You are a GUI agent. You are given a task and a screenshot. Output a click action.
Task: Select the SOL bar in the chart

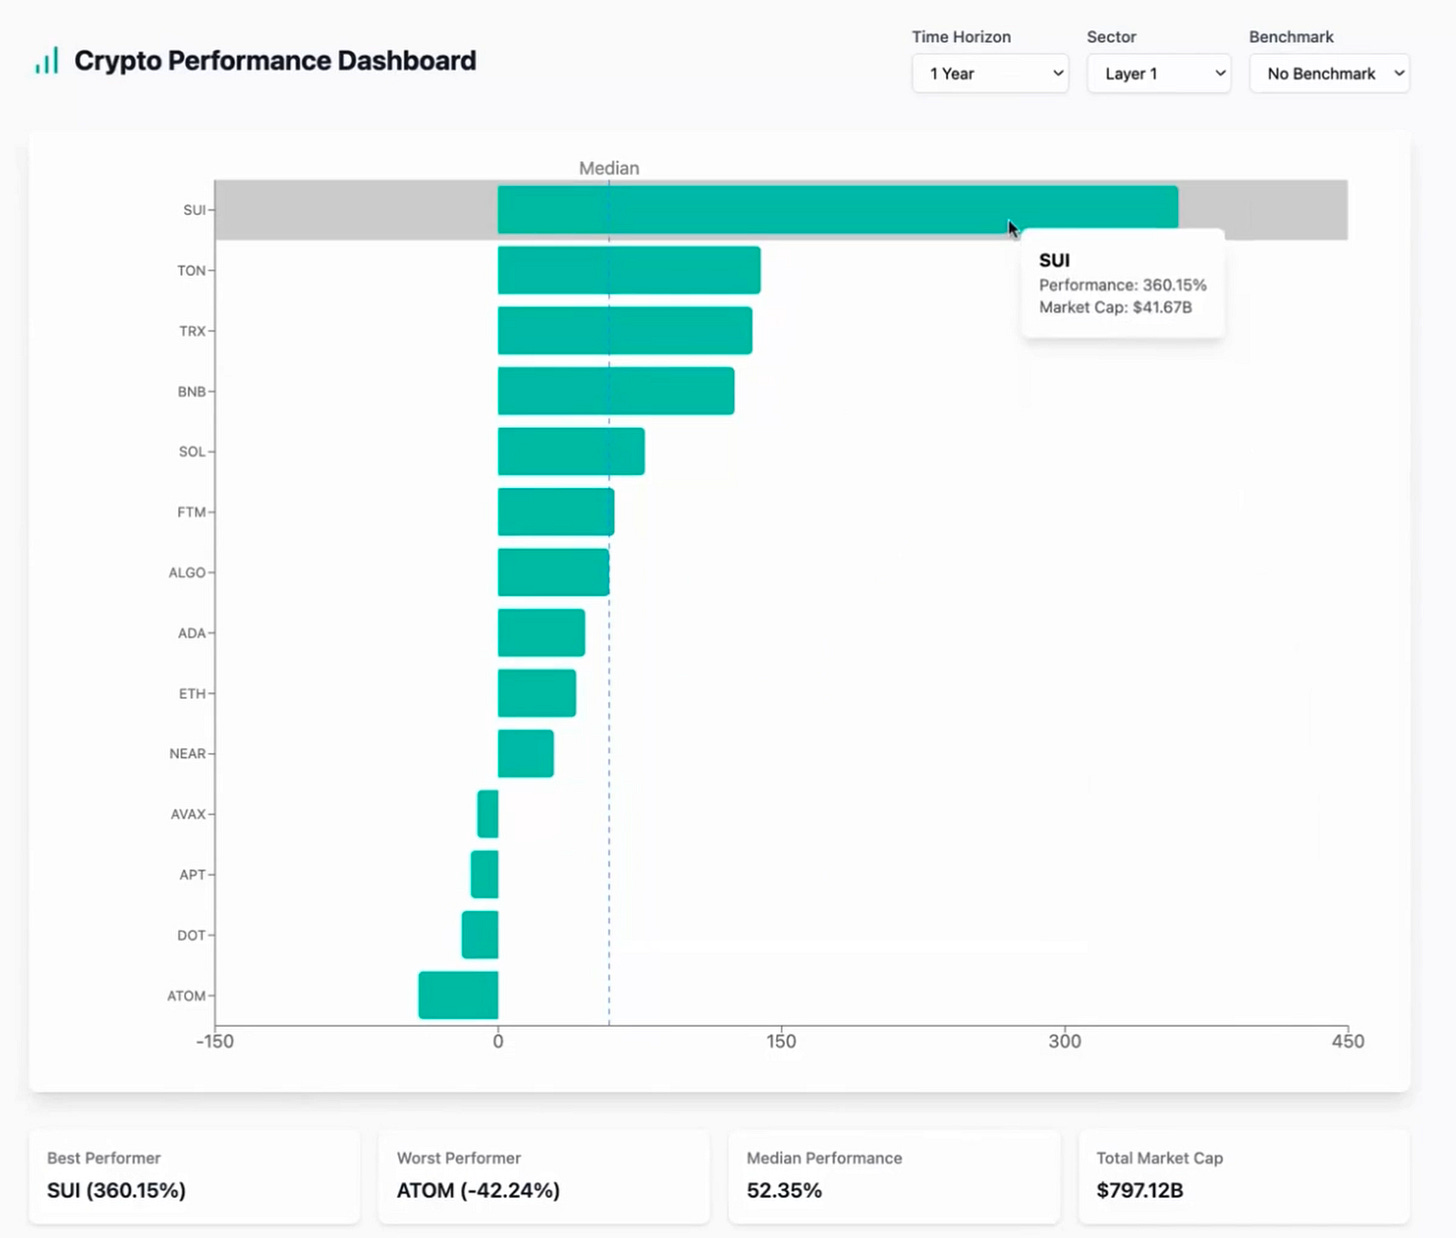pyautogui.click(x=571, y=451)
